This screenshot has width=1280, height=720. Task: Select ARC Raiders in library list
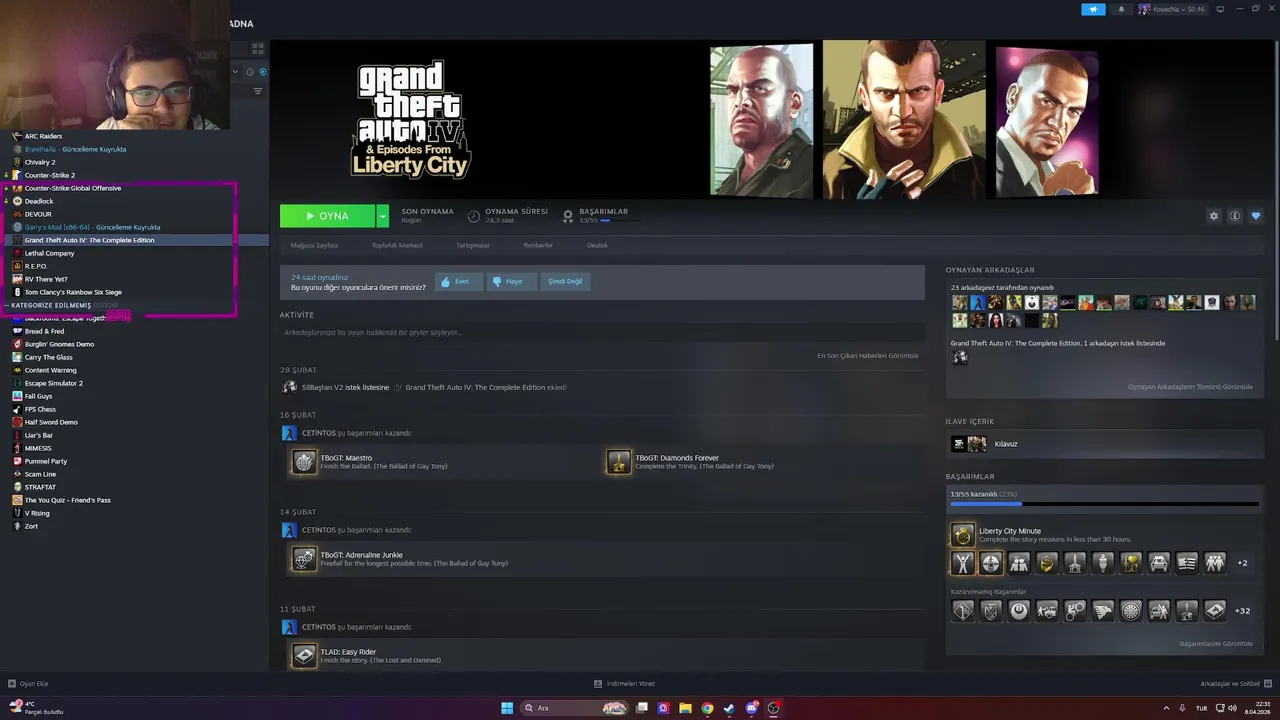(x=43, y=136)
